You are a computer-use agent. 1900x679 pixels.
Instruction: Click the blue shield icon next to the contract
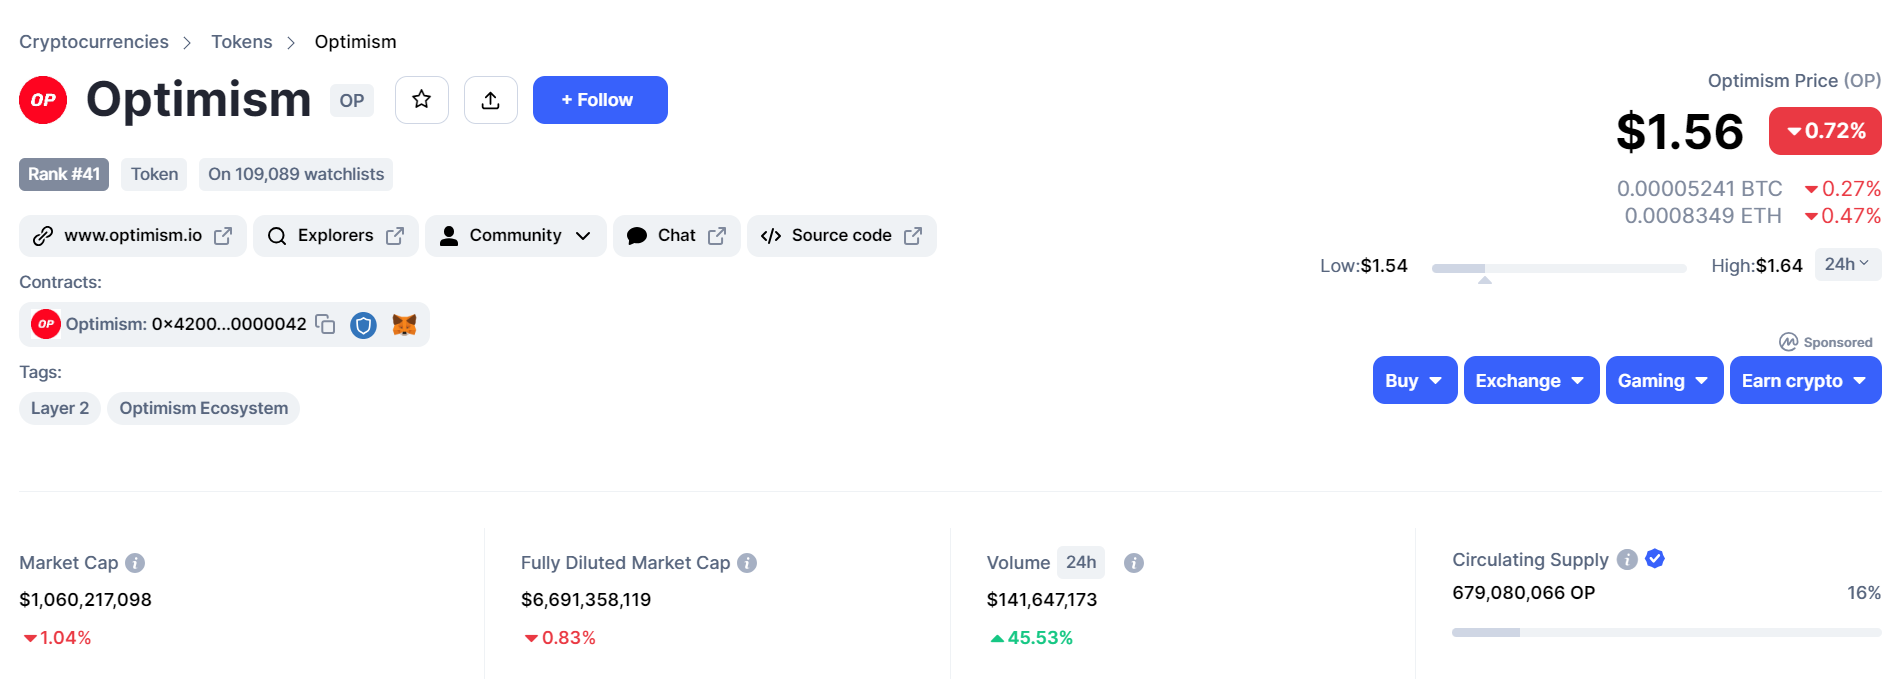pyautogui.click(x=363, y=325)
